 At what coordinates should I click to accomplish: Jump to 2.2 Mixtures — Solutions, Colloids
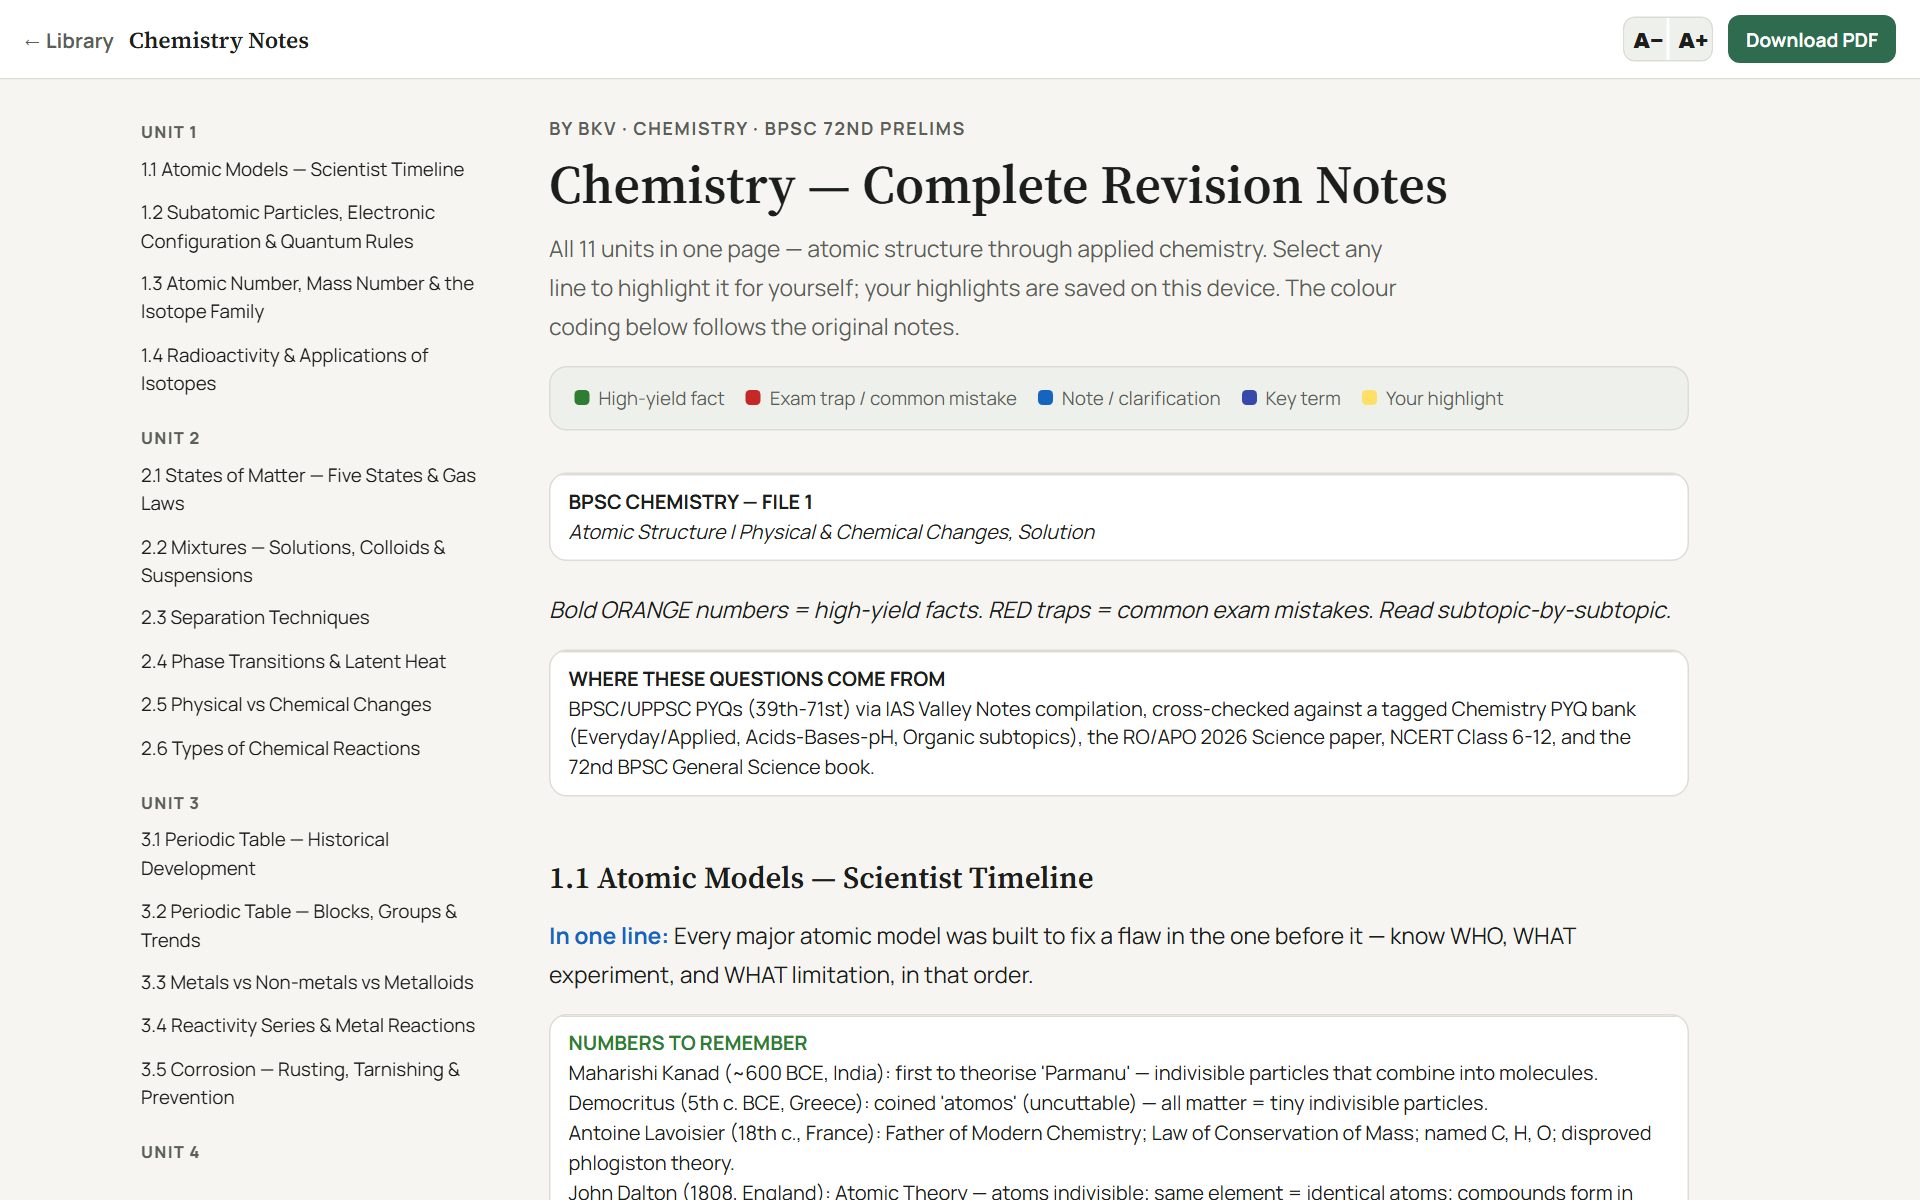pyautogui.click(x=293, y=562)
